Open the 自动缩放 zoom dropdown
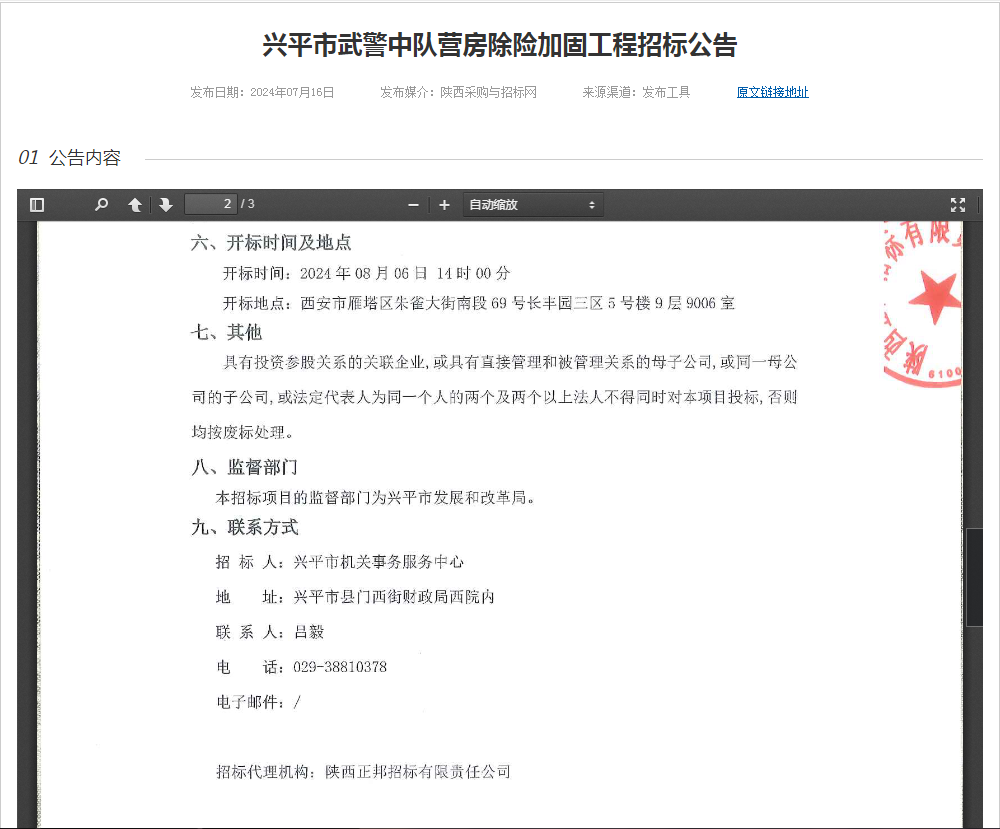 [532, 205]
